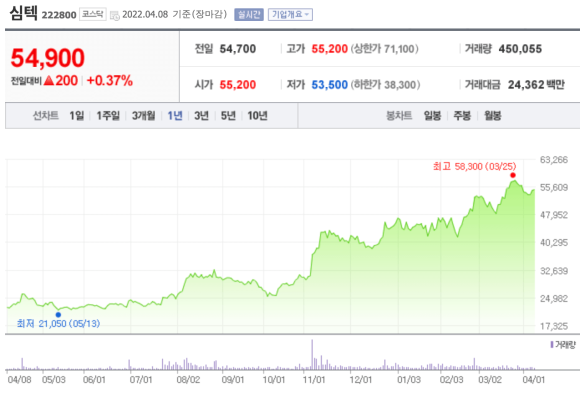Click the 거래량 legend in volume chart
The width and height of the screenshot is (580, 393).
point(563,345)
